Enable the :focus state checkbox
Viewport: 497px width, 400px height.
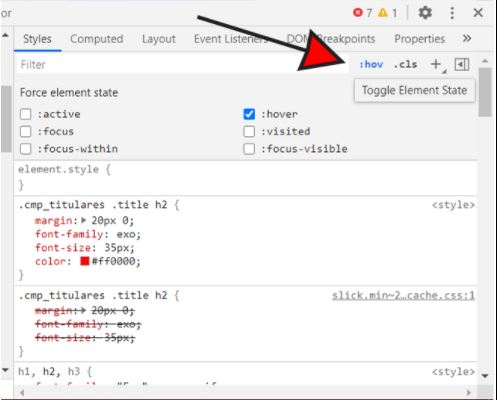coord(26,131)
